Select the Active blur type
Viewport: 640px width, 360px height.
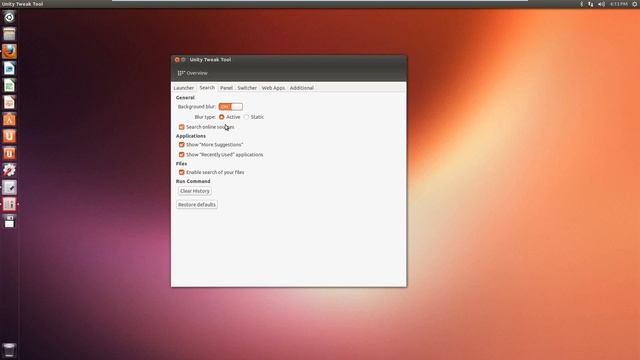(x=222, y=117)
